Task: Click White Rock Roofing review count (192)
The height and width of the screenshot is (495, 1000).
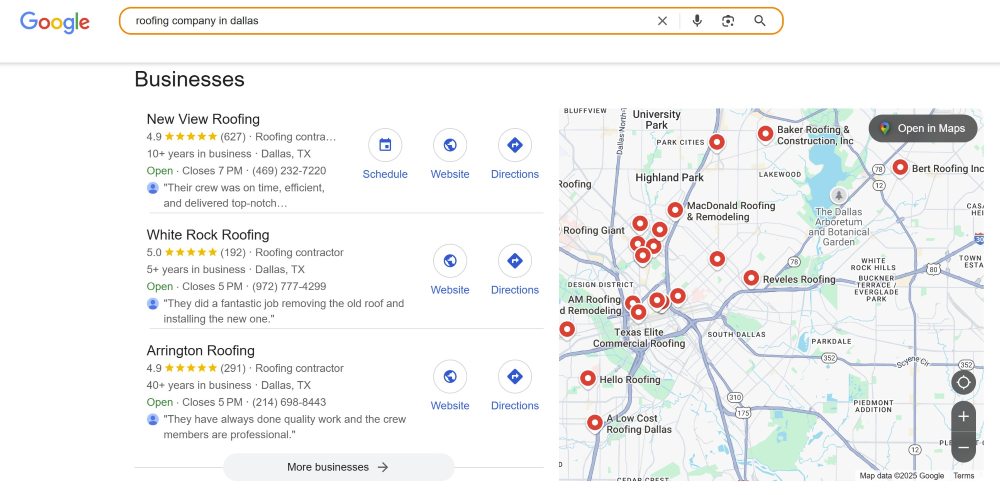Action: coord(233,252)
